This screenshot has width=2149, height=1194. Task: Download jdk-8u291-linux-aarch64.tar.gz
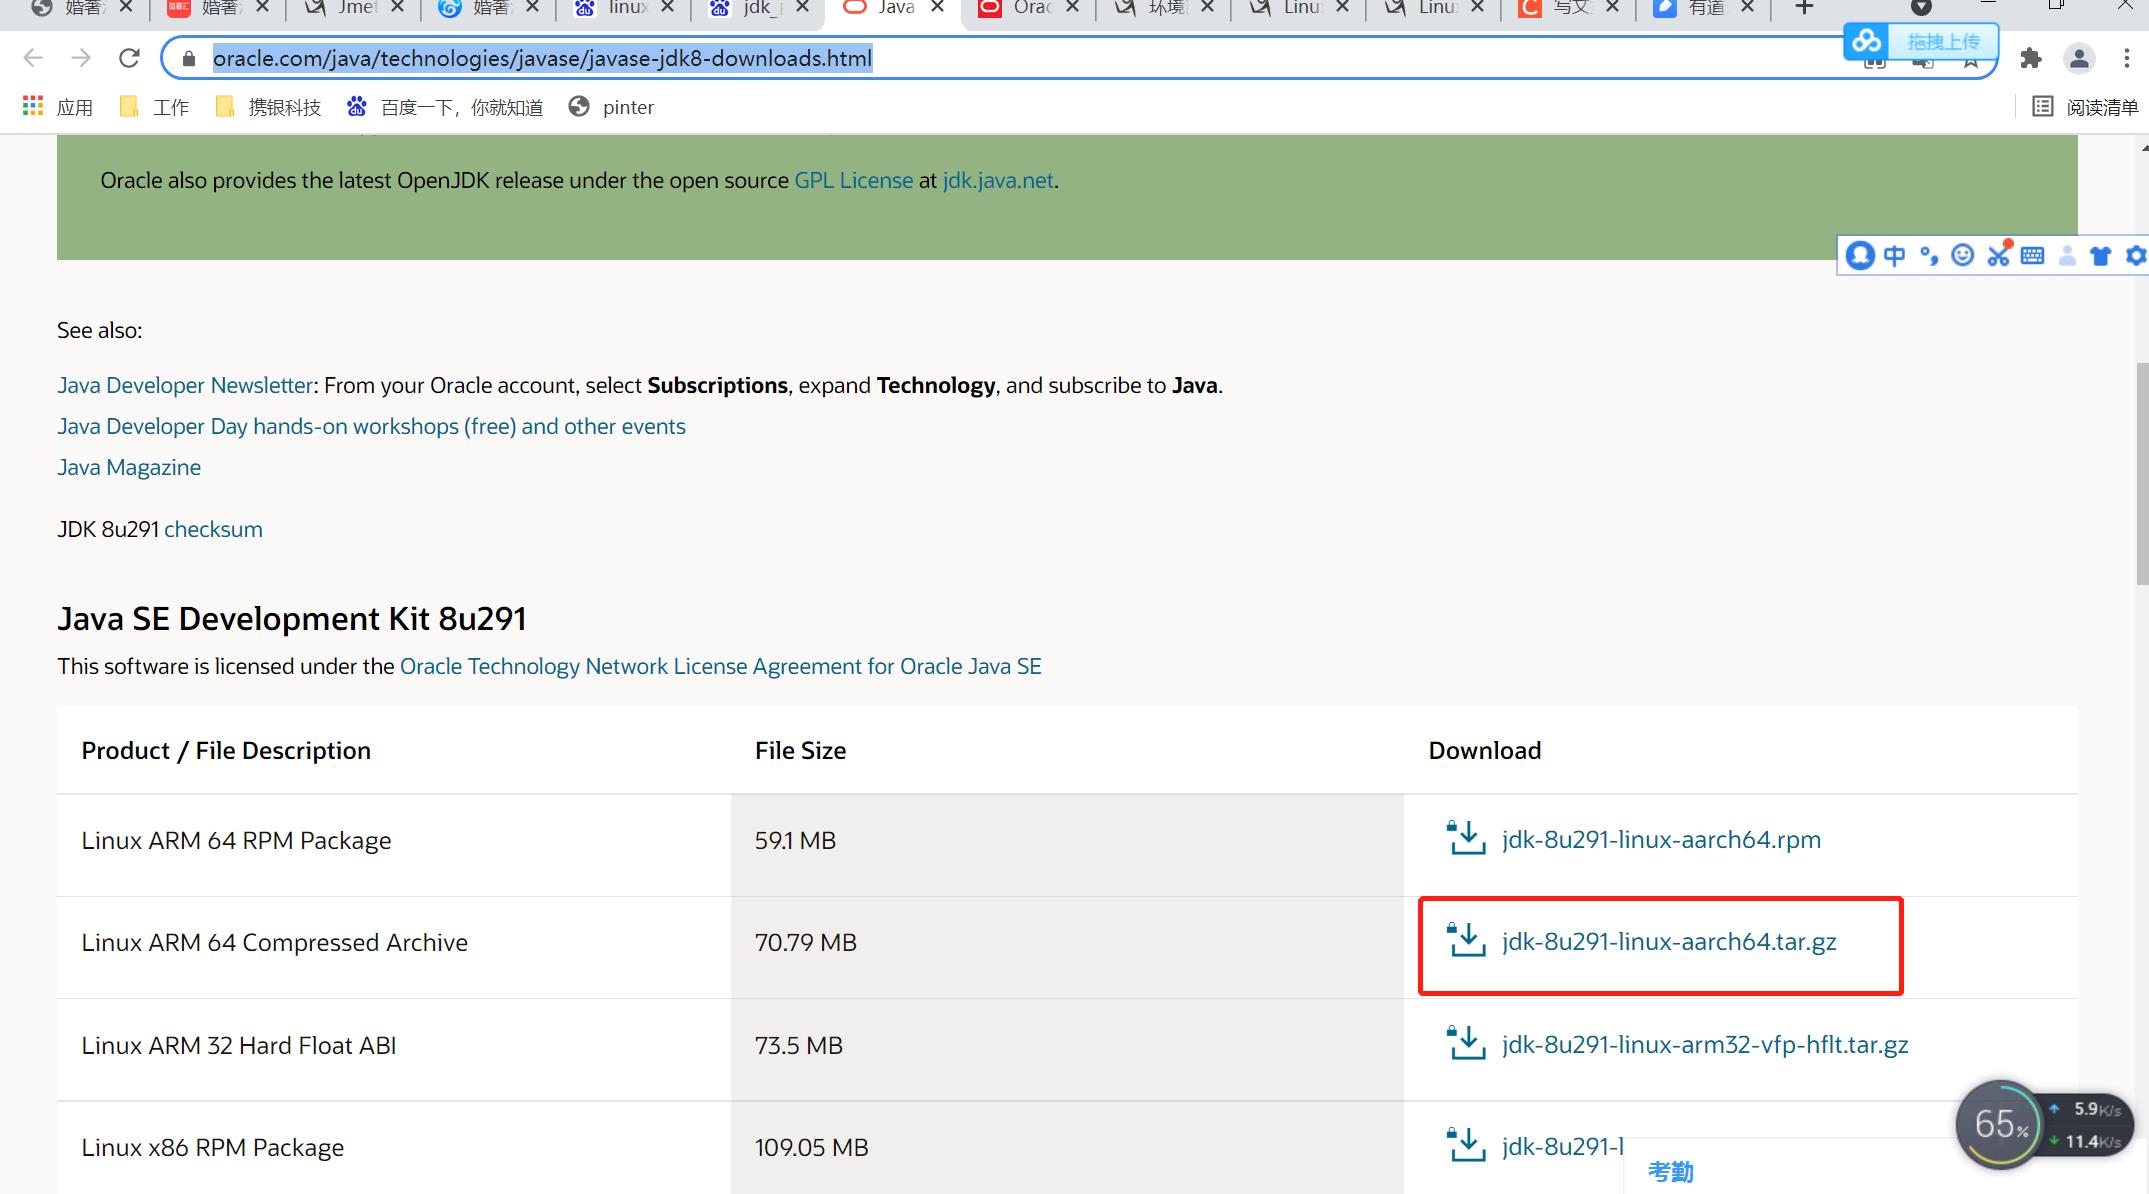pyautogui.click(x=1669, y=941)
